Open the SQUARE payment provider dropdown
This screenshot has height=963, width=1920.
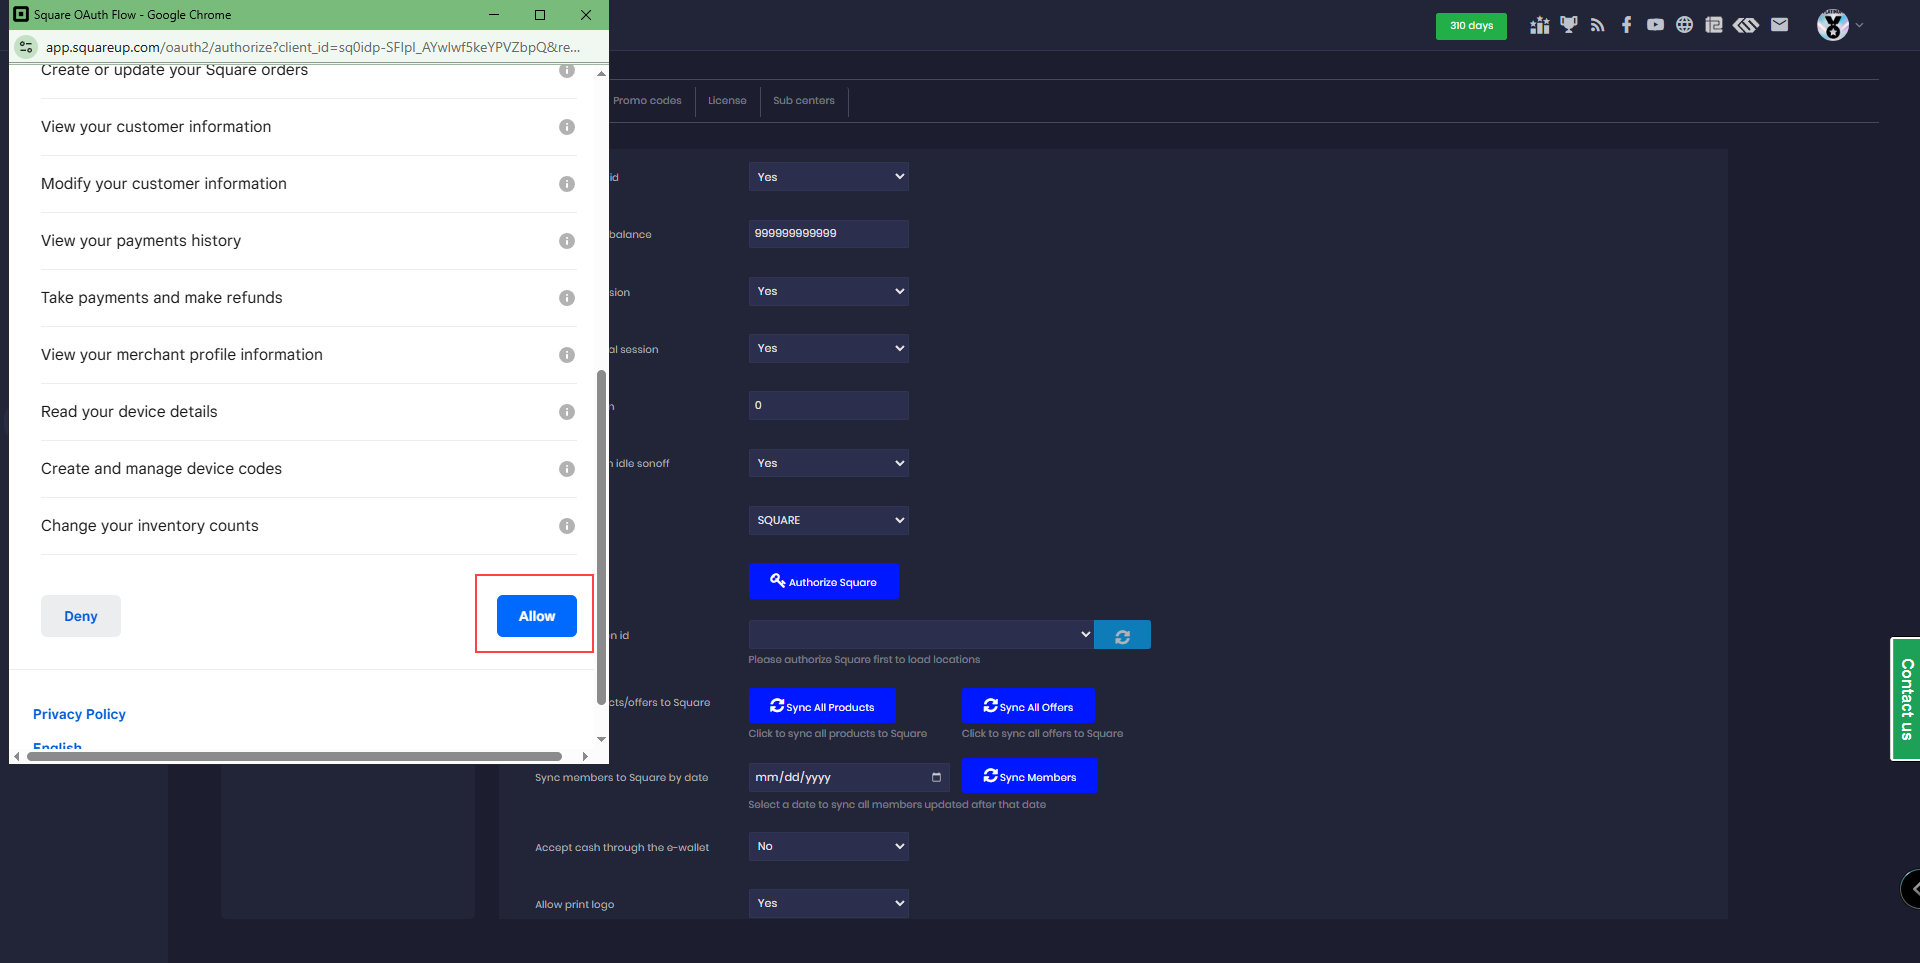[828, 520]
